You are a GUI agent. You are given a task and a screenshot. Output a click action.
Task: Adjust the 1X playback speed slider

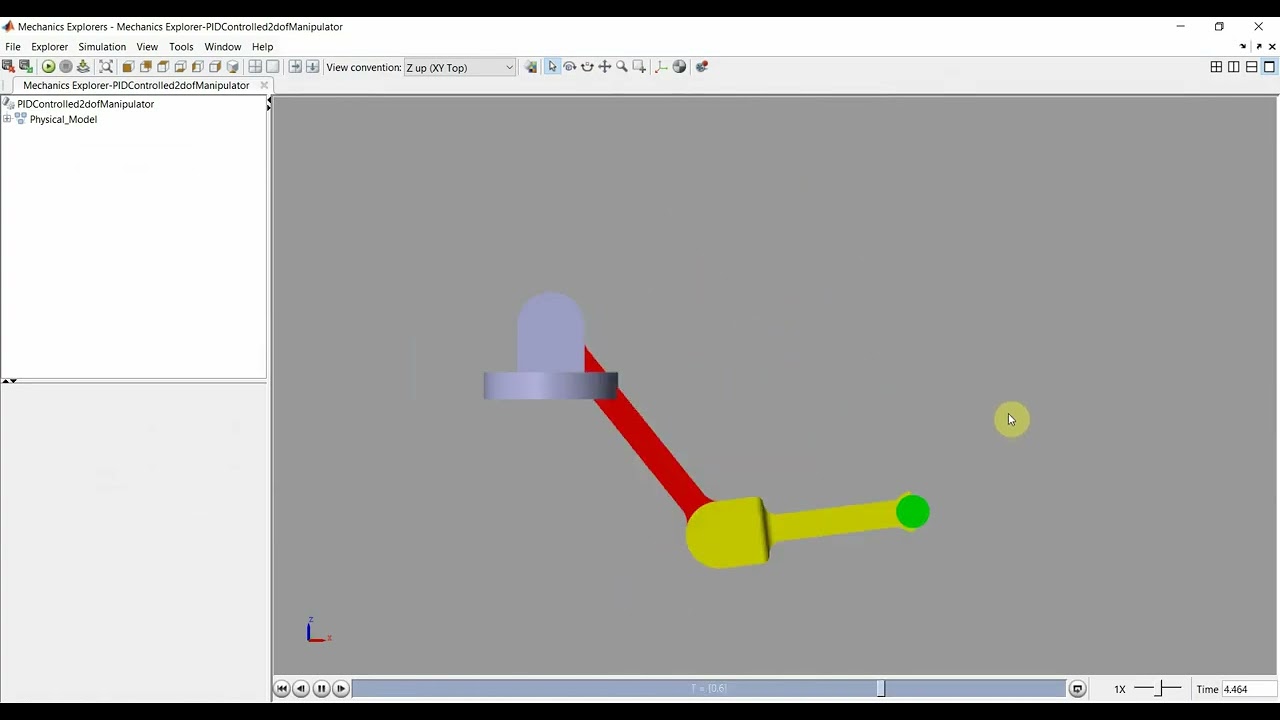coord(1158,689)
